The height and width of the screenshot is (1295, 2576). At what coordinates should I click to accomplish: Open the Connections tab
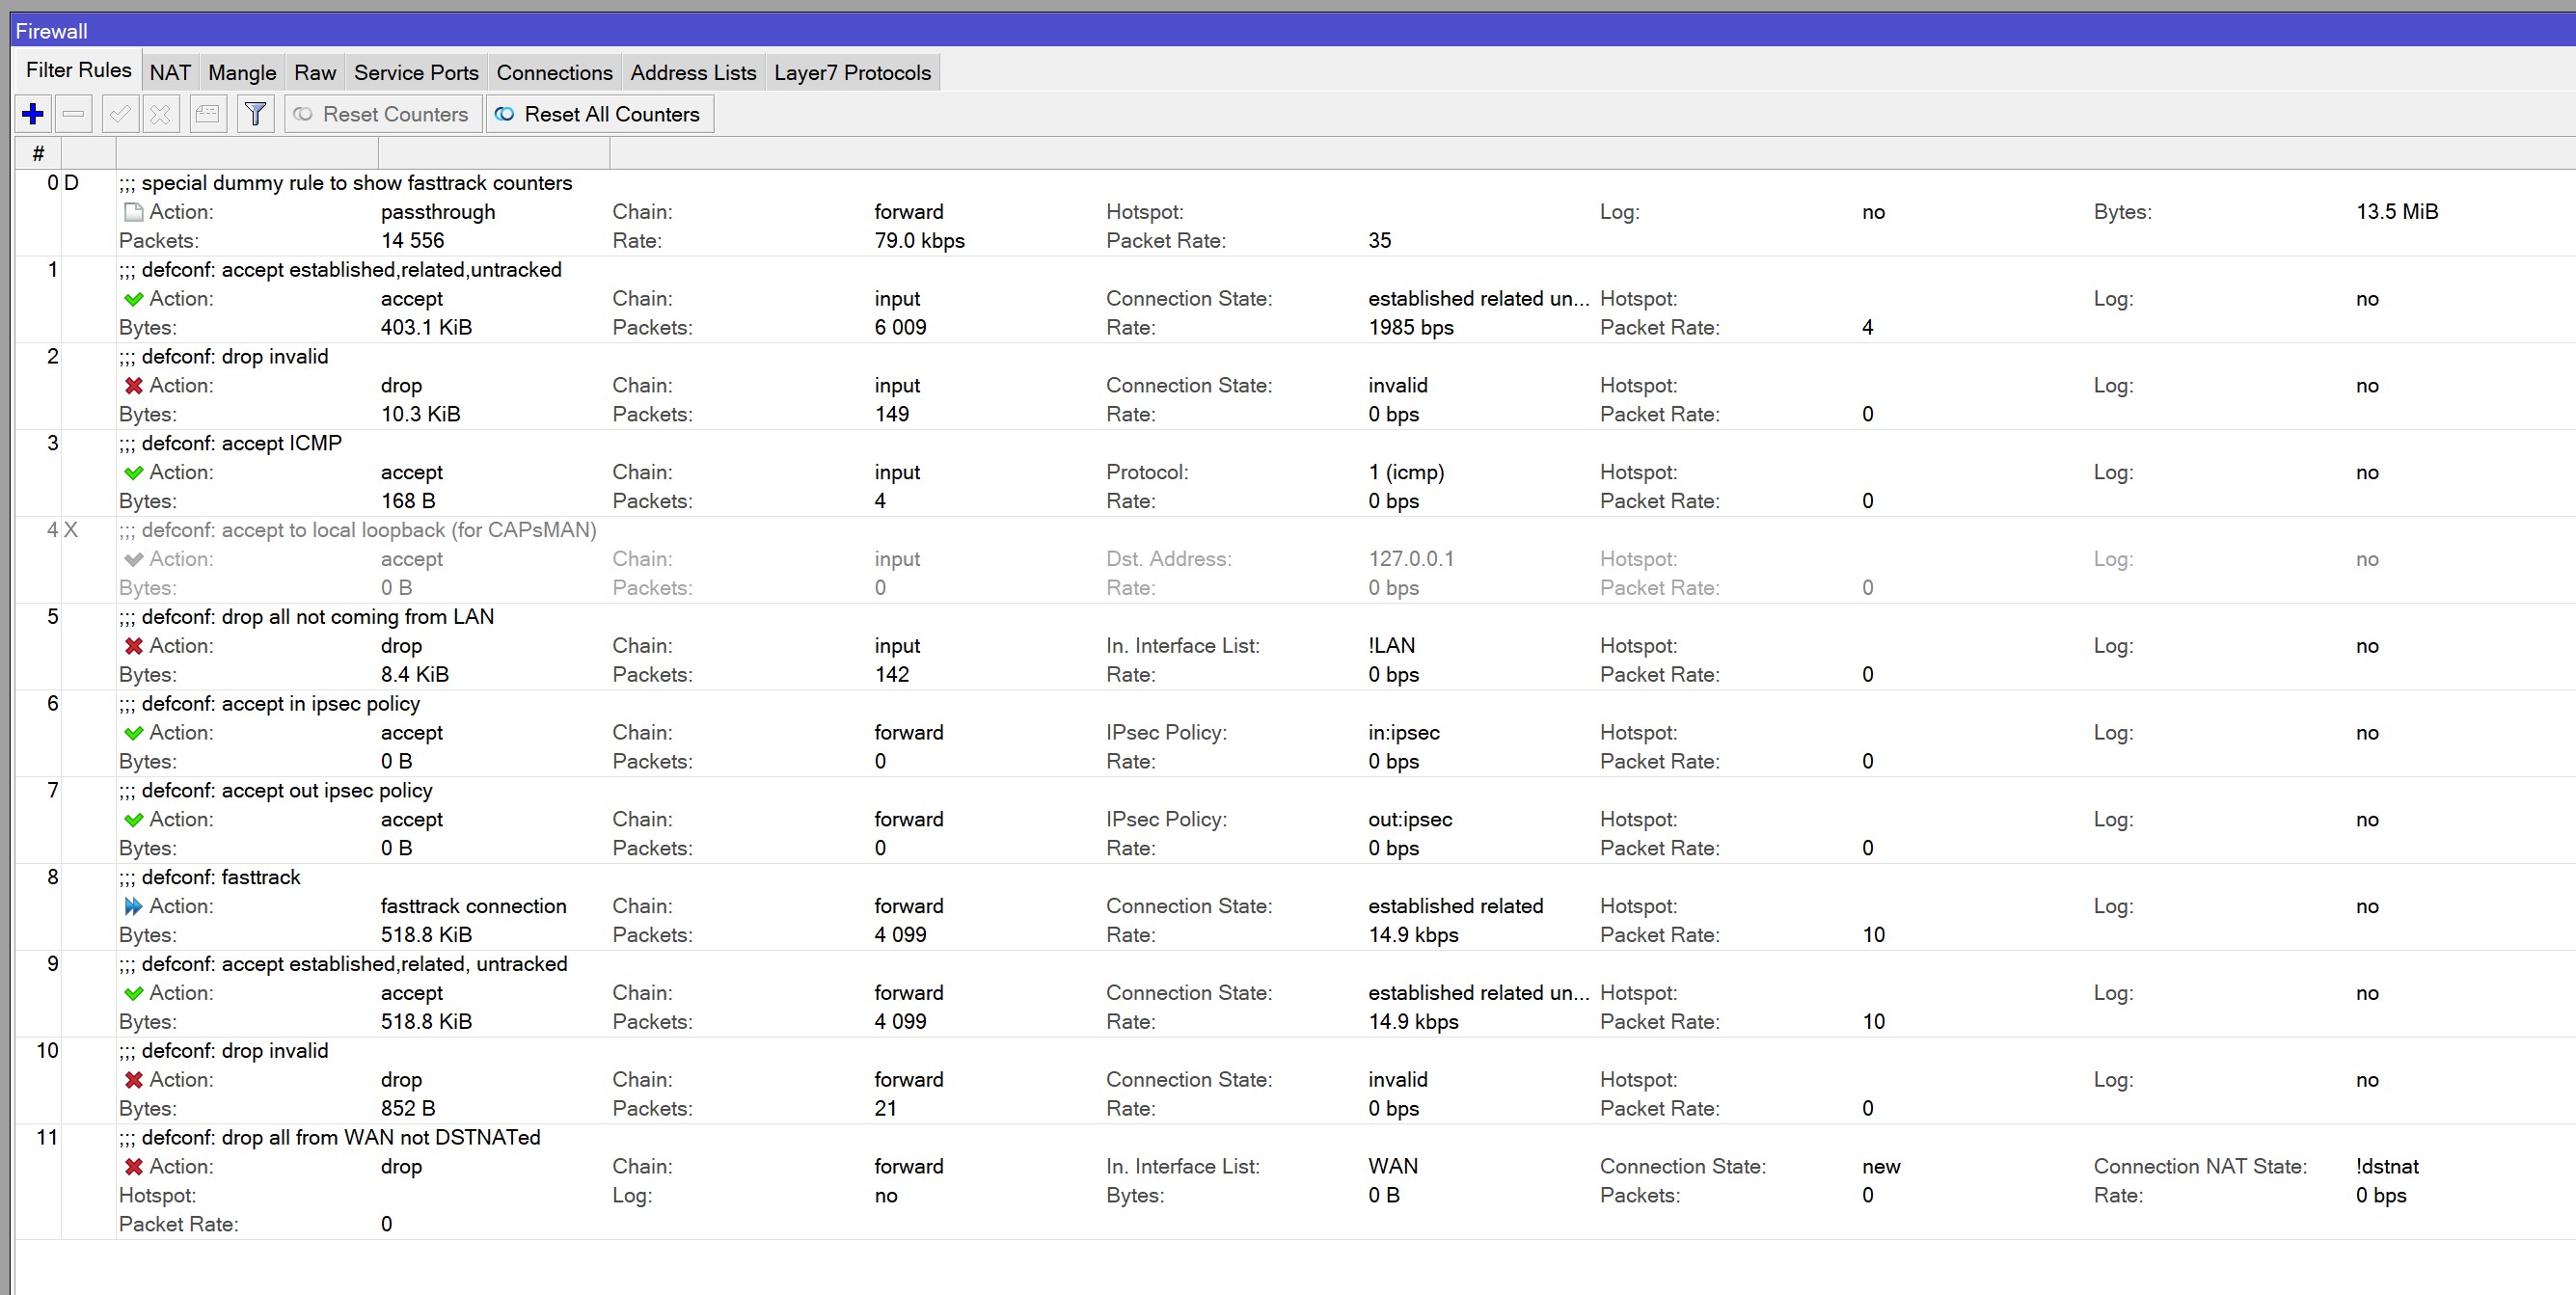[x=554, y=72]
